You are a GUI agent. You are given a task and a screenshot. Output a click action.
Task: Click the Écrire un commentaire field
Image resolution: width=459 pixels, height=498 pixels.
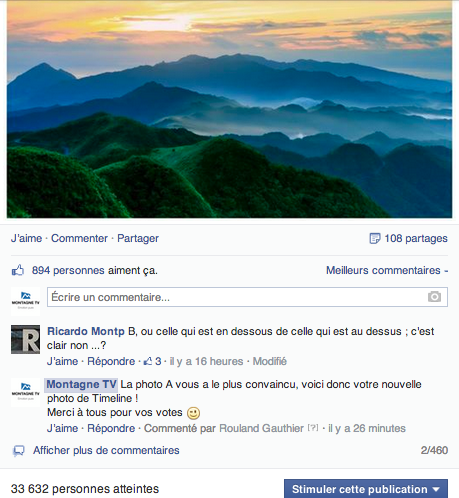(x=247, y=297)
